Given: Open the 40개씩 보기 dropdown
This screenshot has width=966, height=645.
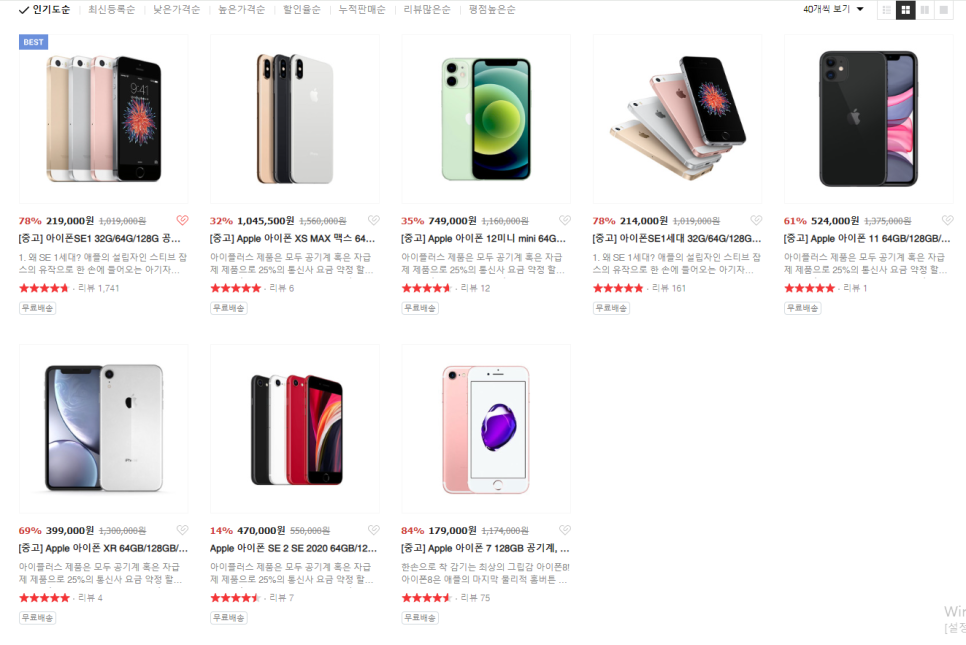Looking at the screenshot, I should click(x=833, y=9).
